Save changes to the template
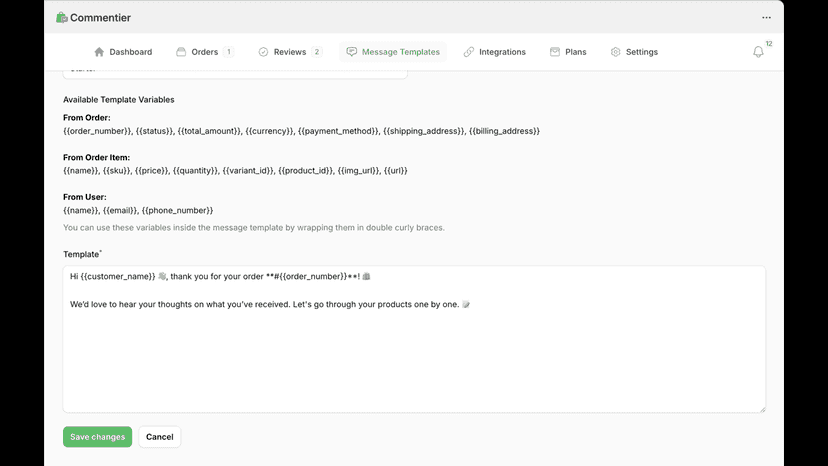828x466 pixels. [98, 437]
